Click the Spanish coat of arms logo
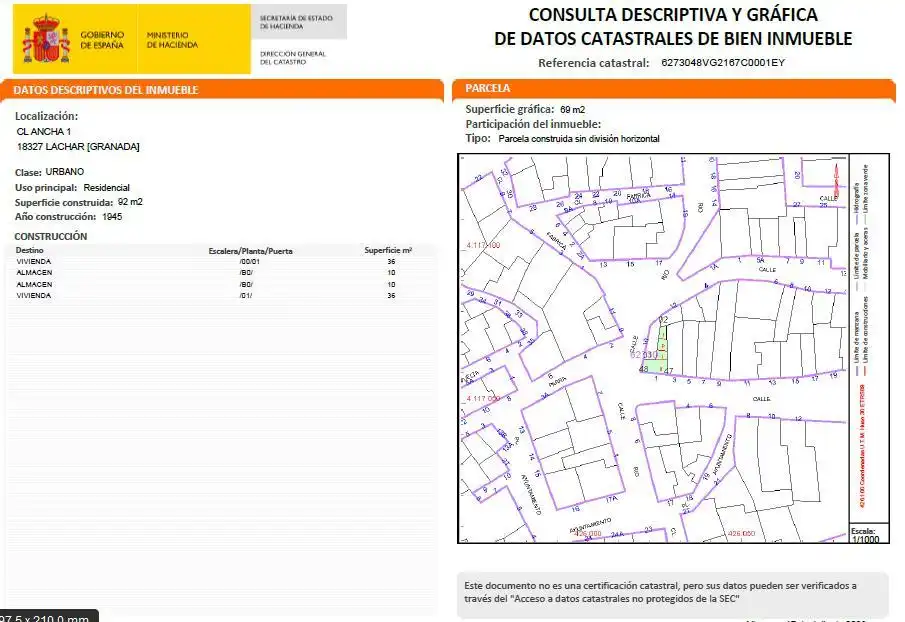Image resolution: width=905 pixels, height=622 pixels. point(46,40)
